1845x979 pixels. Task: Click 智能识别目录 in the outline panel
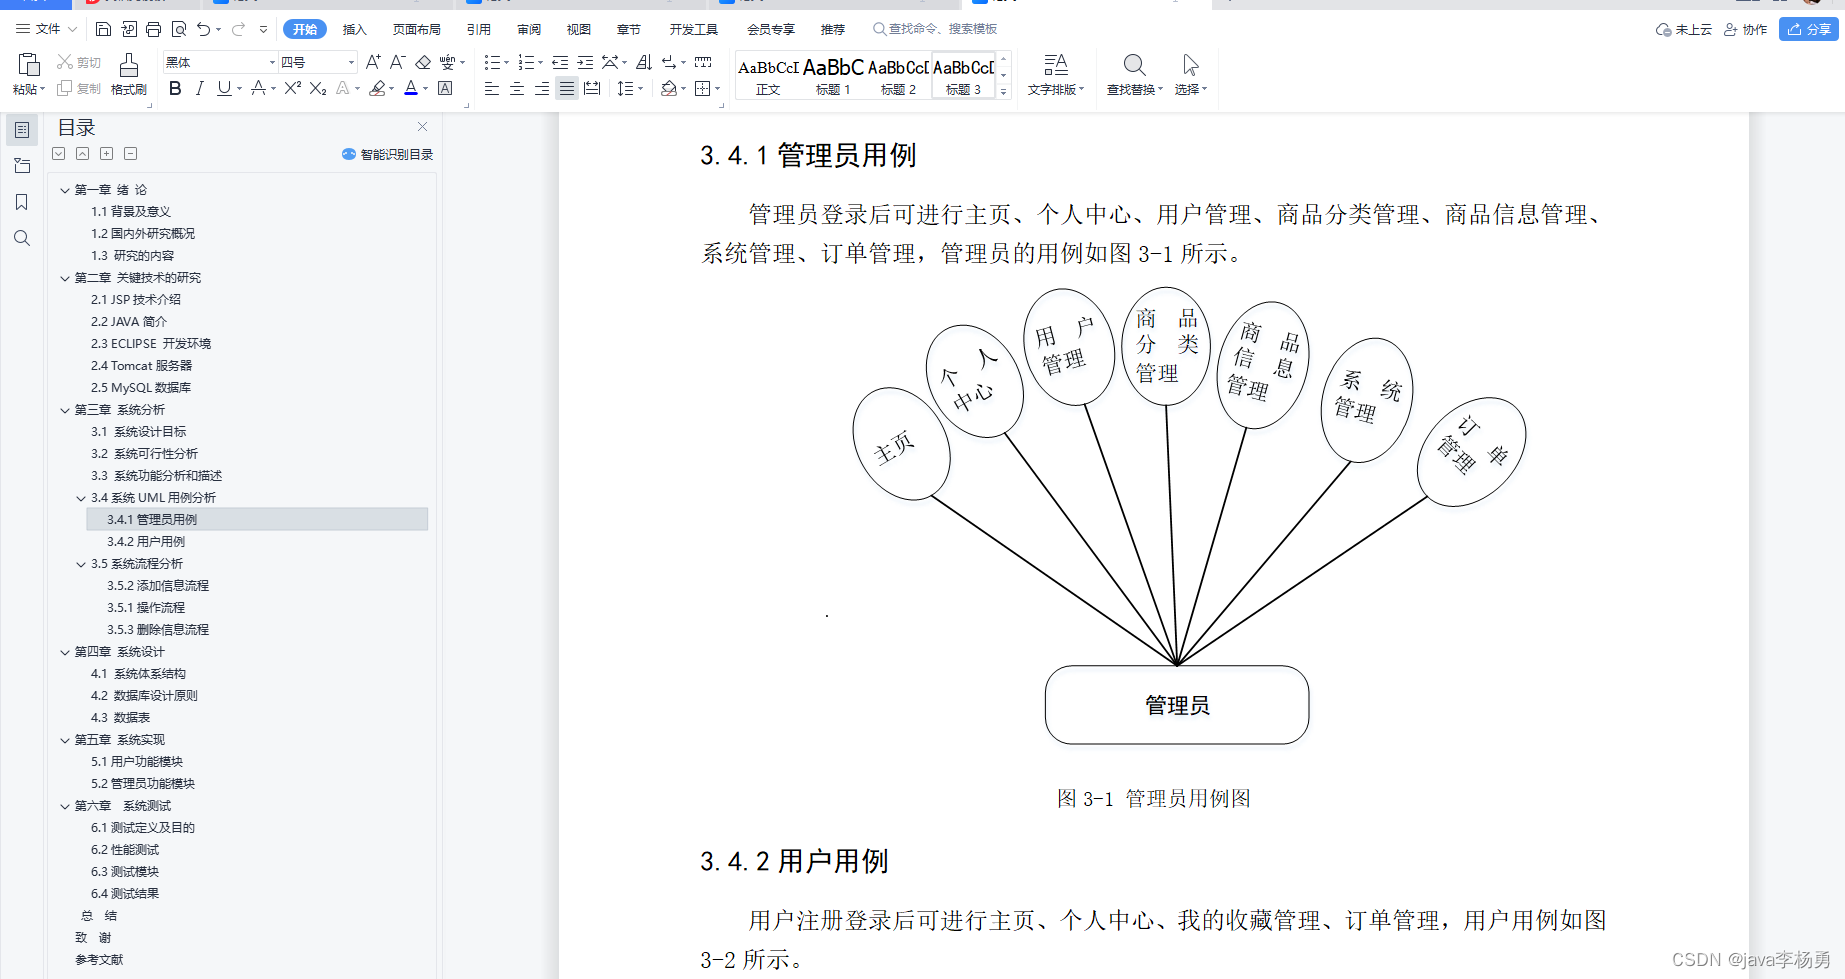click(388, 154)
